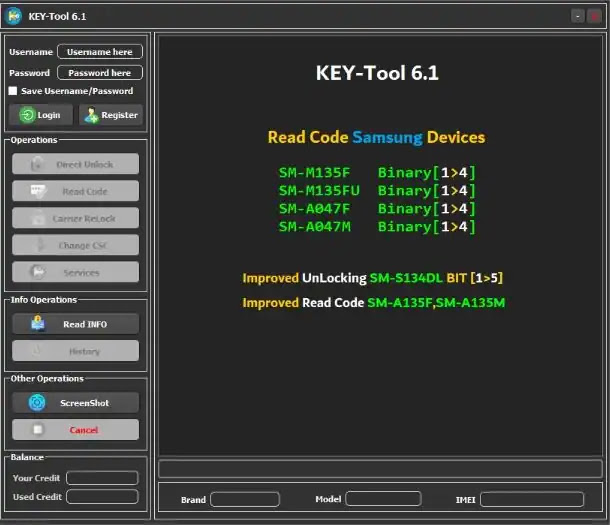Click 'Read Code Samsung Devices' heading

376,137
